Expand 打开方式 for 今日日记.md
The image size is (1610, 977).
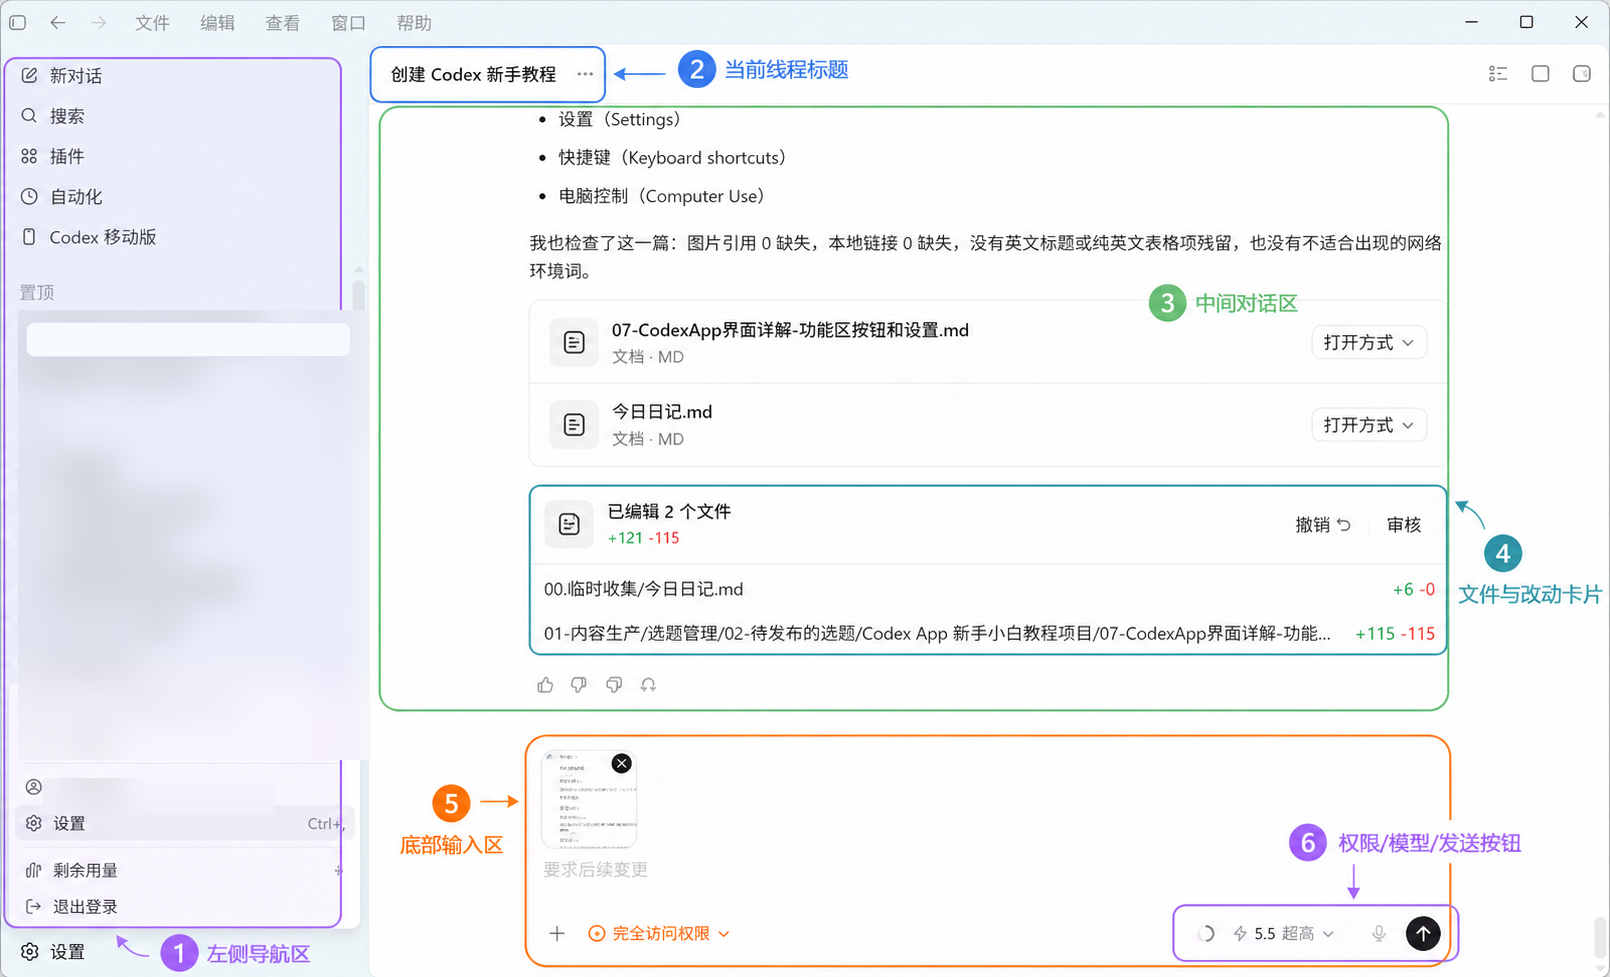(1368, 425)
